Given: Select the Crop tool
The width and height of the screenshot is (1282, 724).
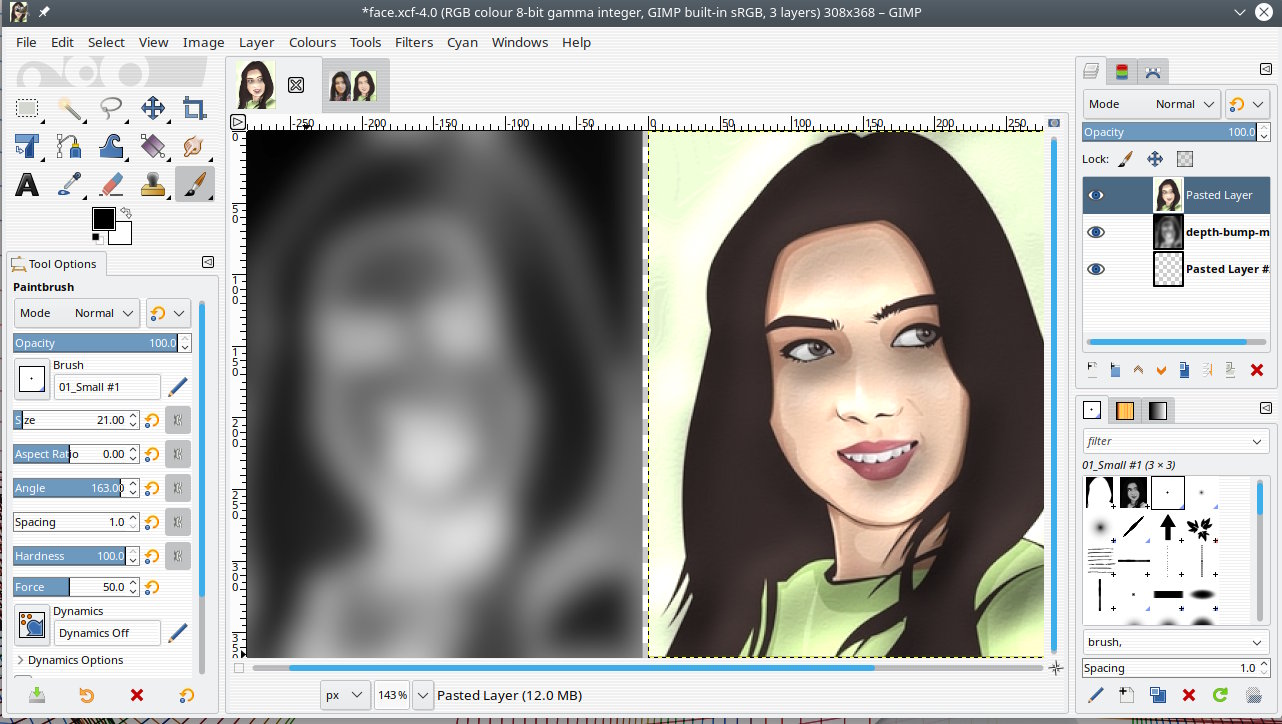Looking at the screenshot, I should (195, 108).
